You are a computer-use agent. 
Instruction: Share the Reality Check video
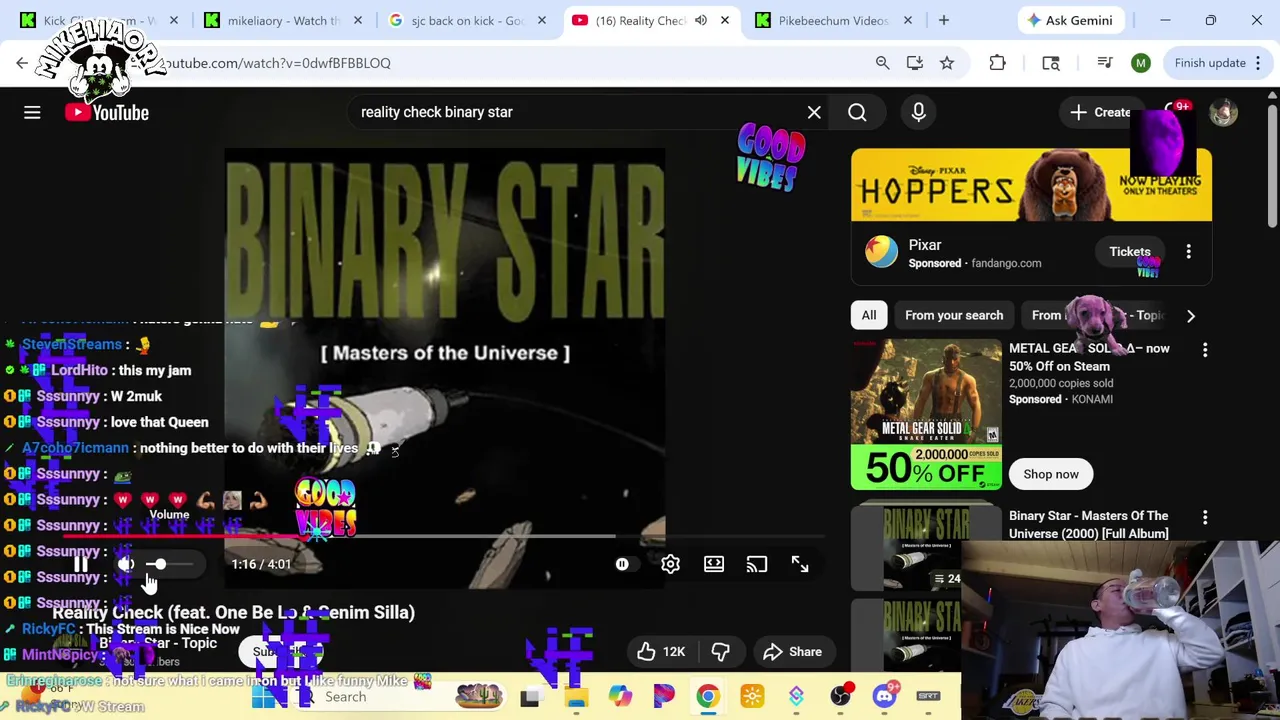pyautogui.click(x=792, y=652)
